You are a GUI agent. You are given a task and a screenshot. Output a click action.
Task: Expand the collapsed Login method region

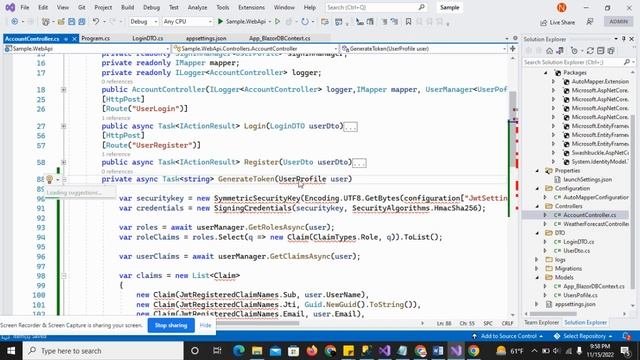point(64,126)
